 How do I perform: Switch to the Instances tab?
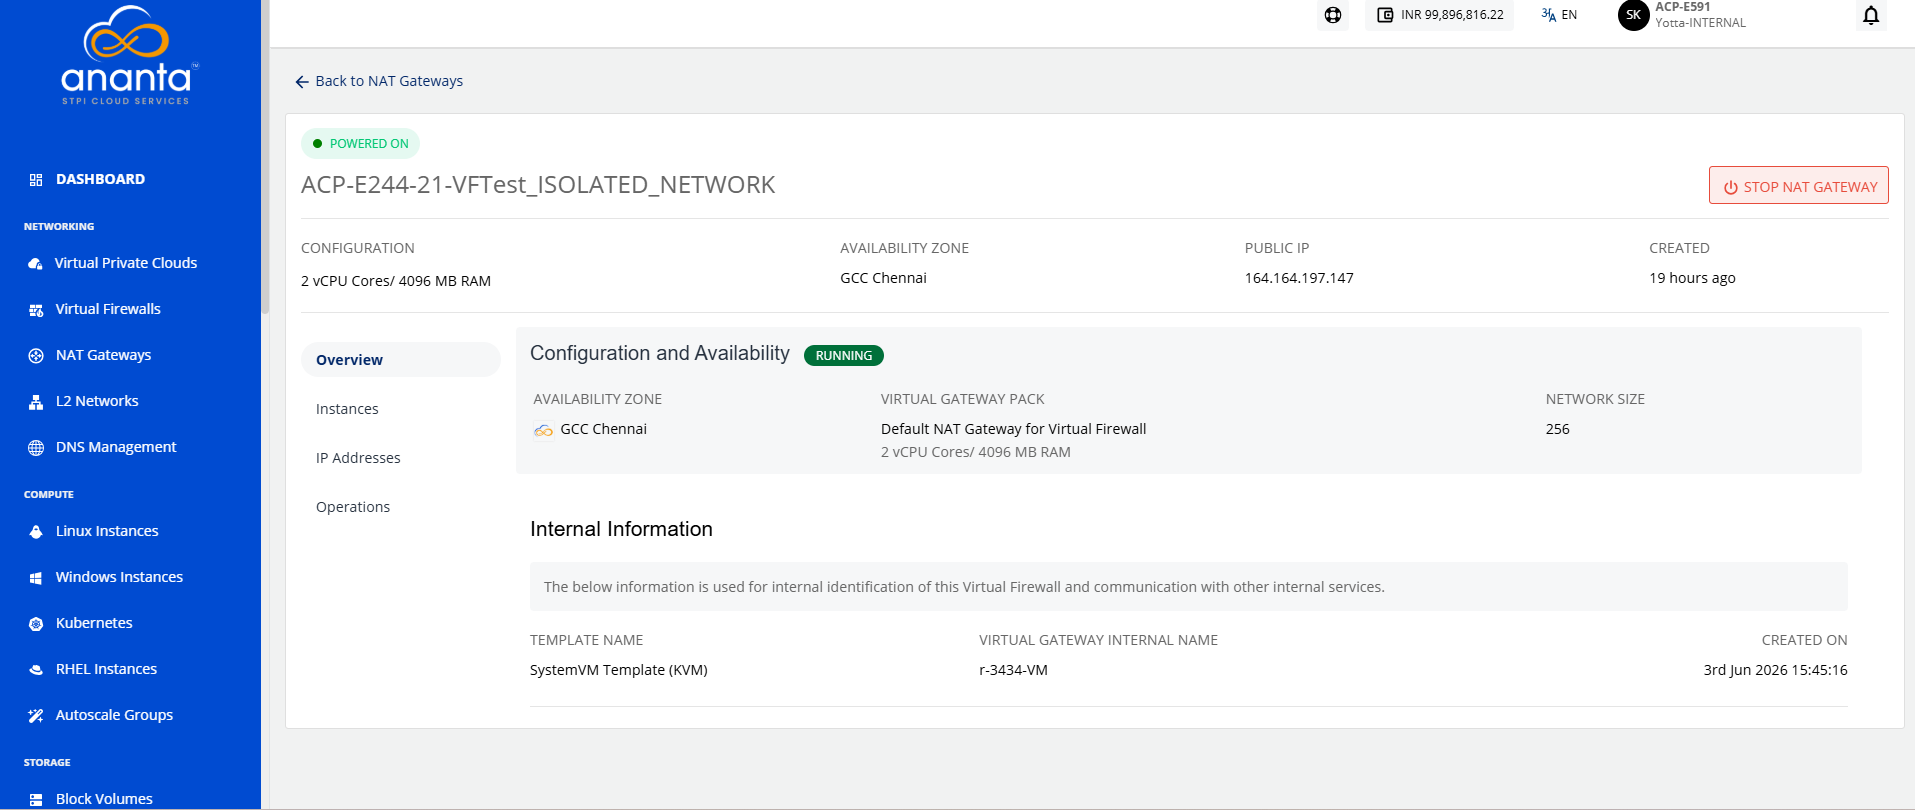[x=347, y=409]
